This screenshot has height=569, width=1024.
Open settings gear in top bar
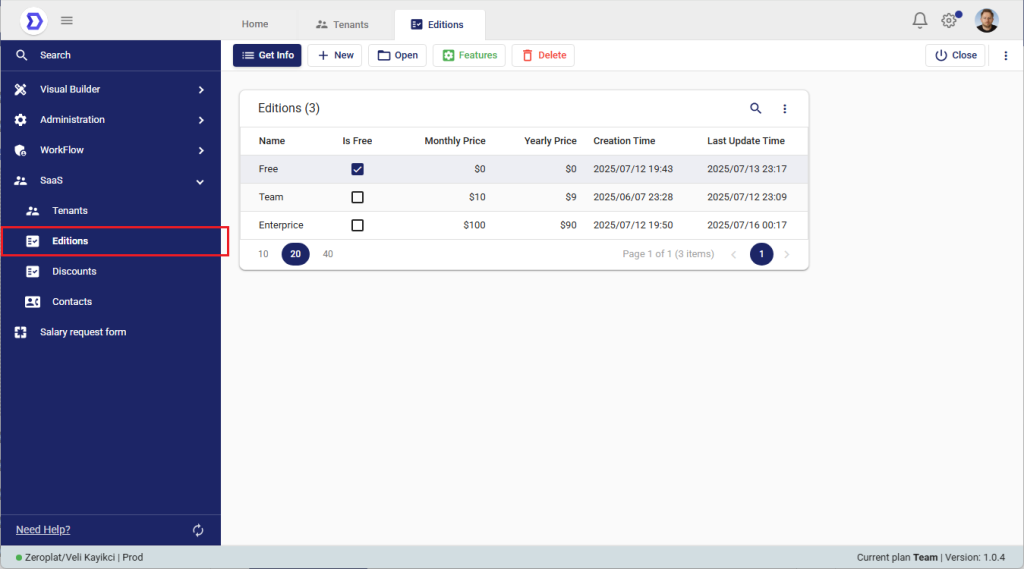pyautogui.click(x=949, y=20)
